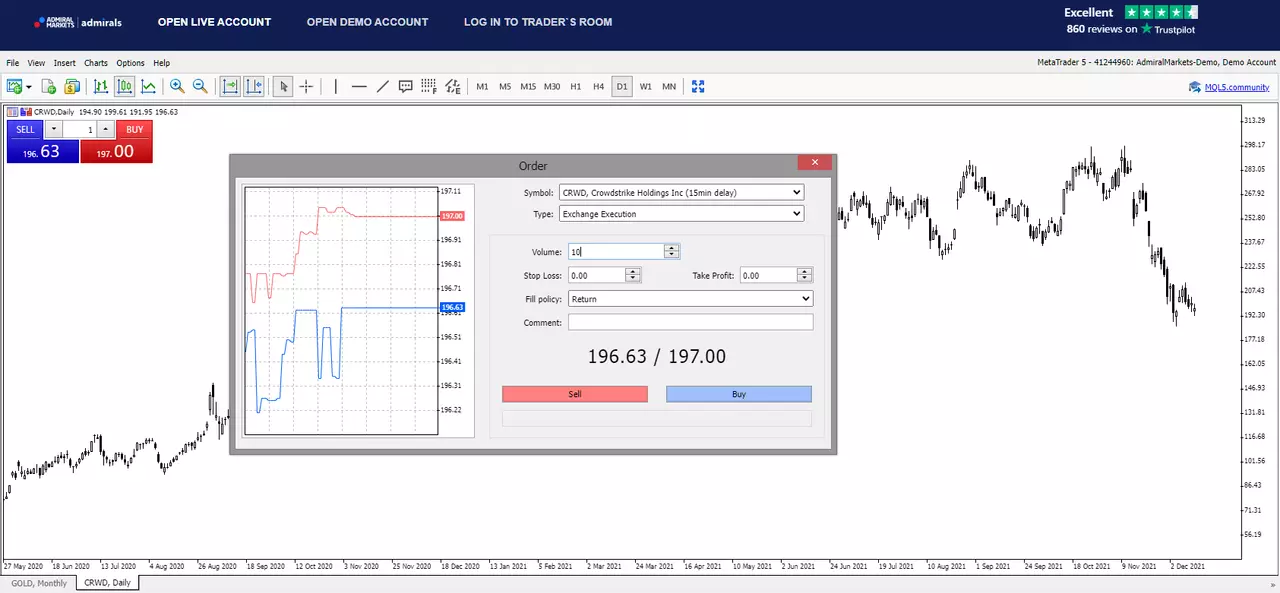Switch timeframe to M5

coord(505,87)
